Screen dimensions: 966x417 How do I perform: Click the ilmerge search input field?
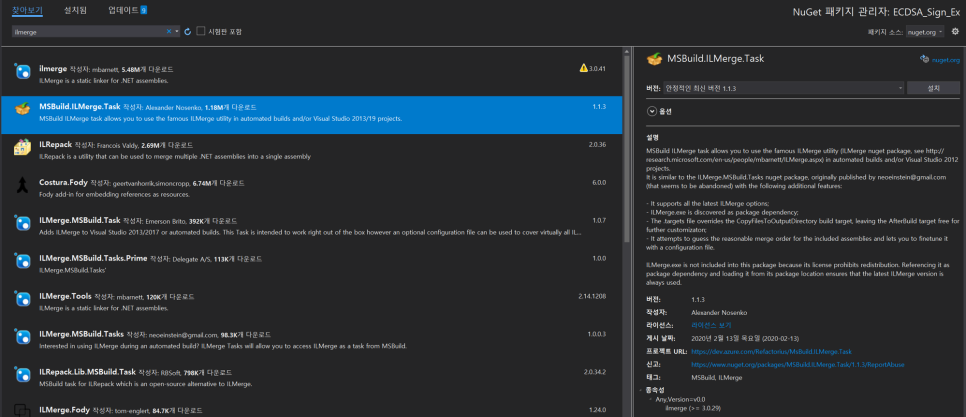[89, 31]
